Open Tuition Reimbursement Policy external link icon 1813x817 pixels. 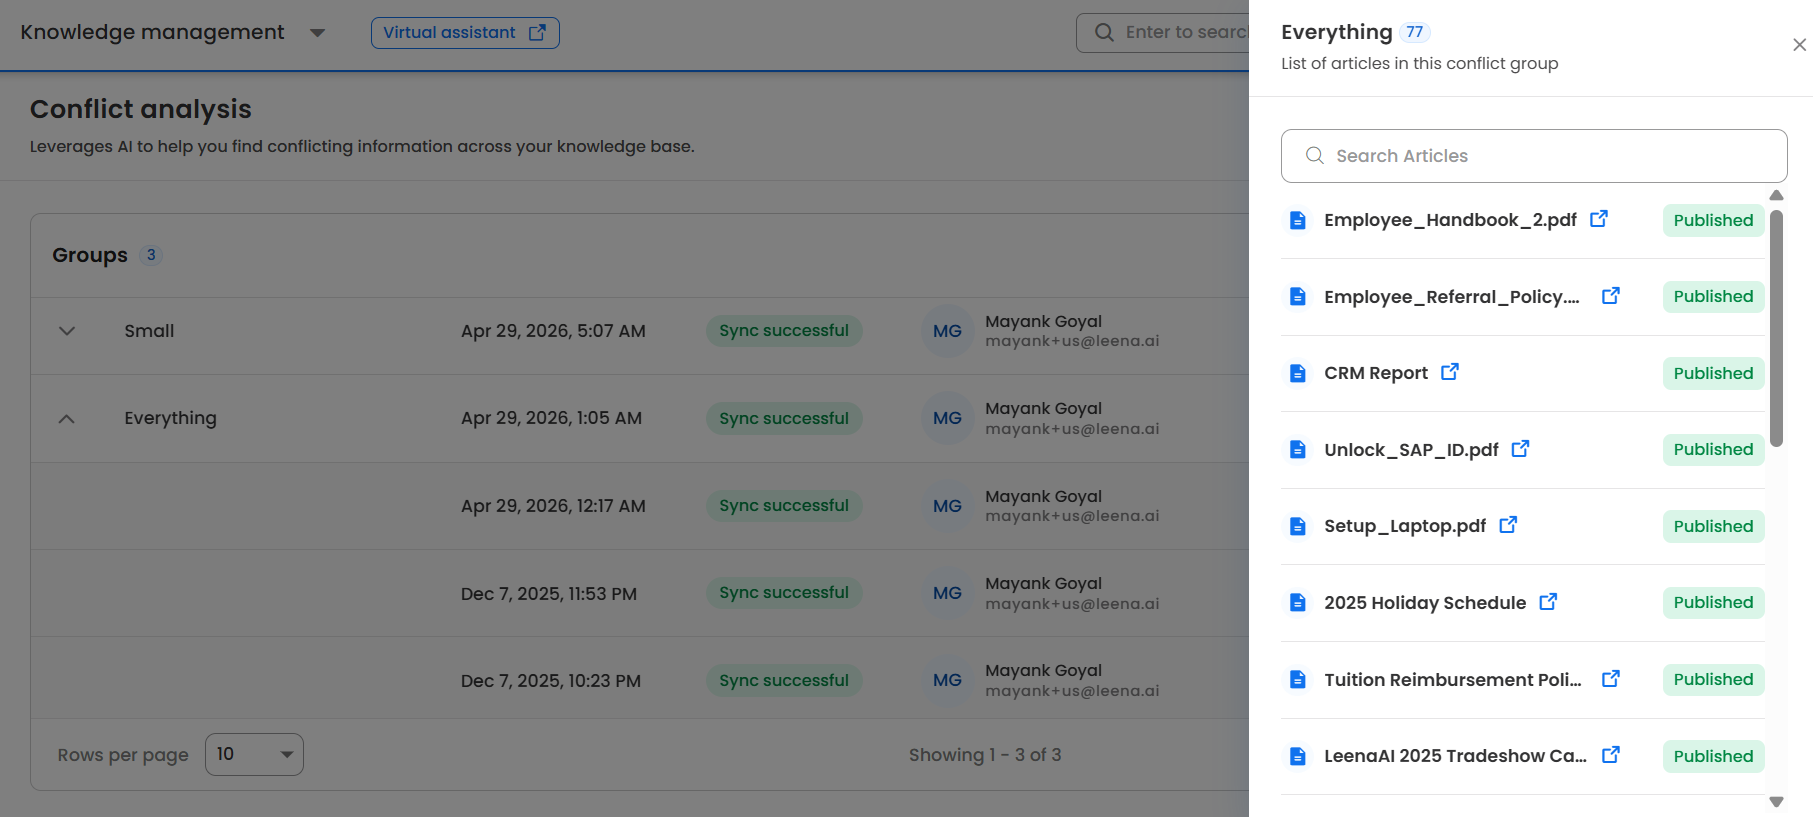1611,678
